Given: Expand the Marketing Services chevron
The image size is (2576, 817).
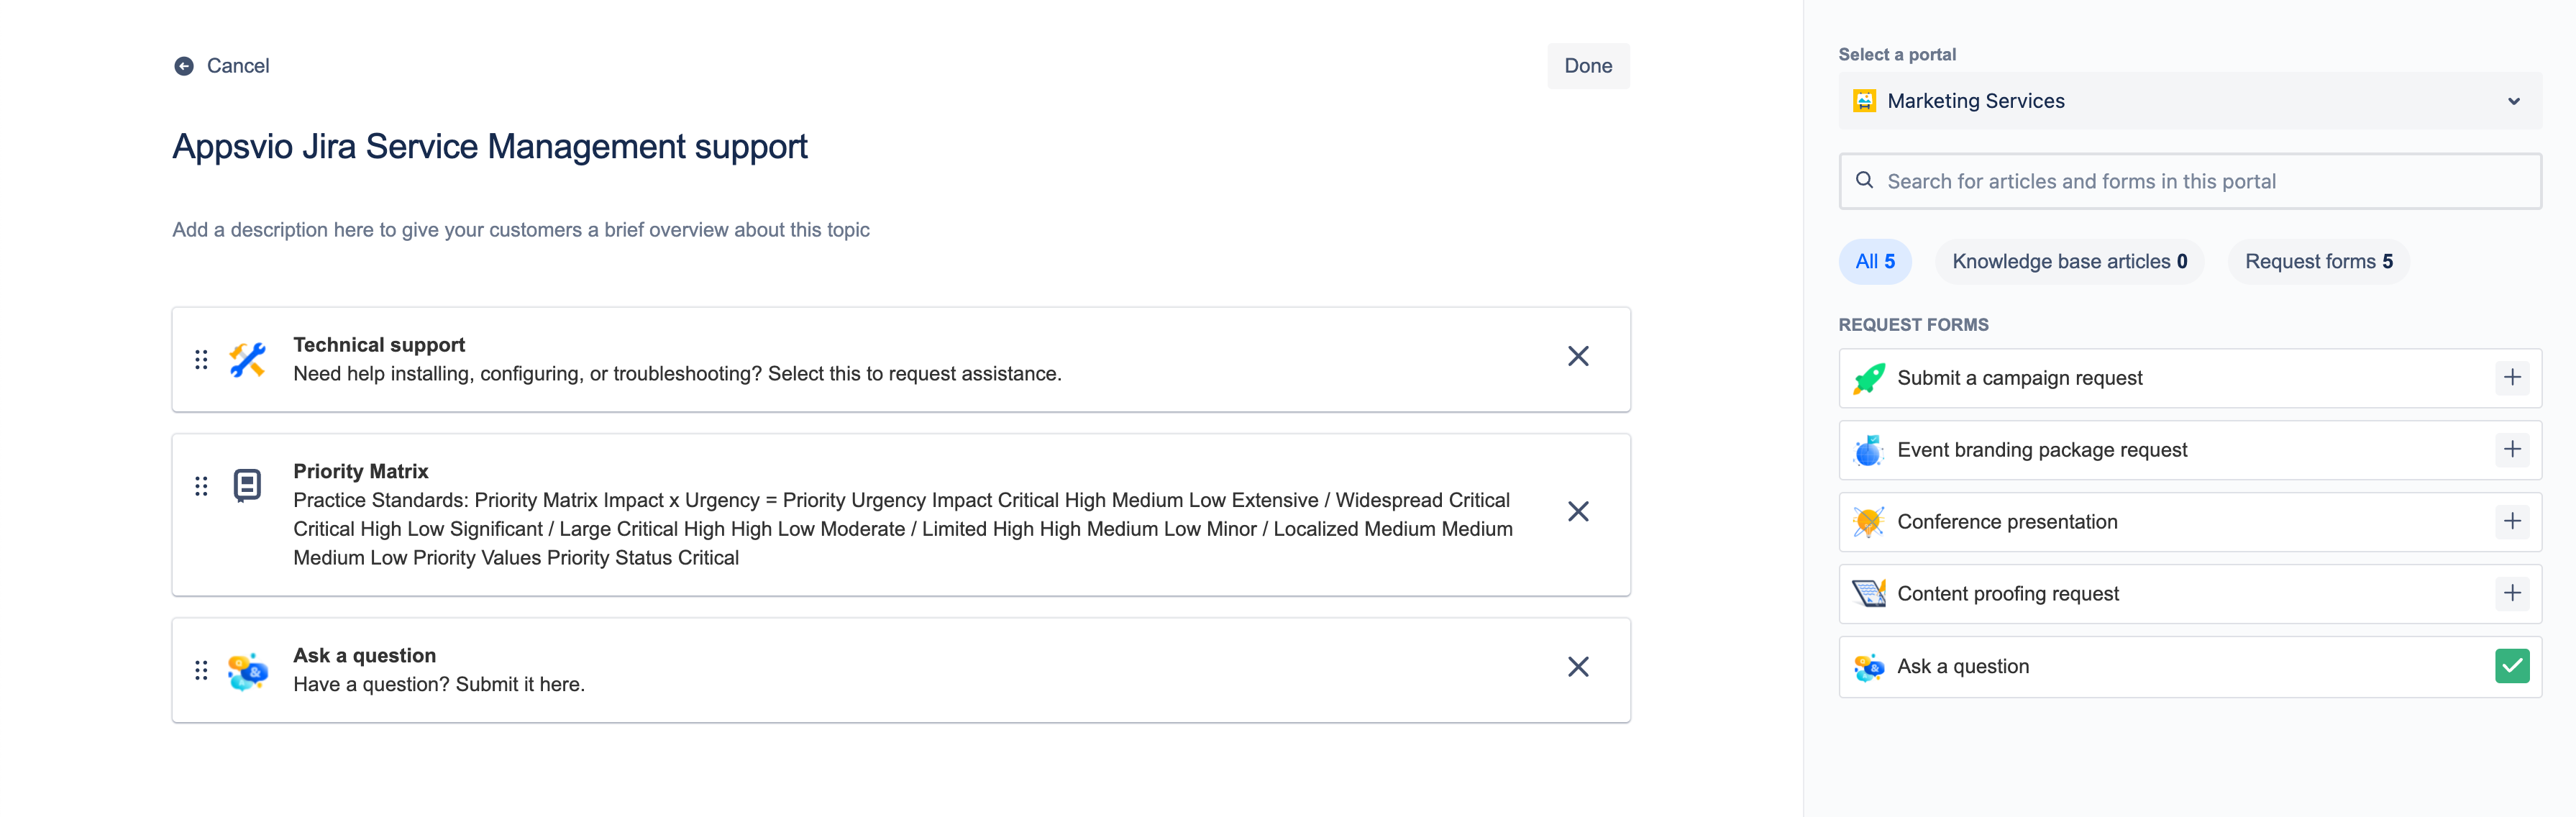Looking at the screenshot, I should (2514, 100).
